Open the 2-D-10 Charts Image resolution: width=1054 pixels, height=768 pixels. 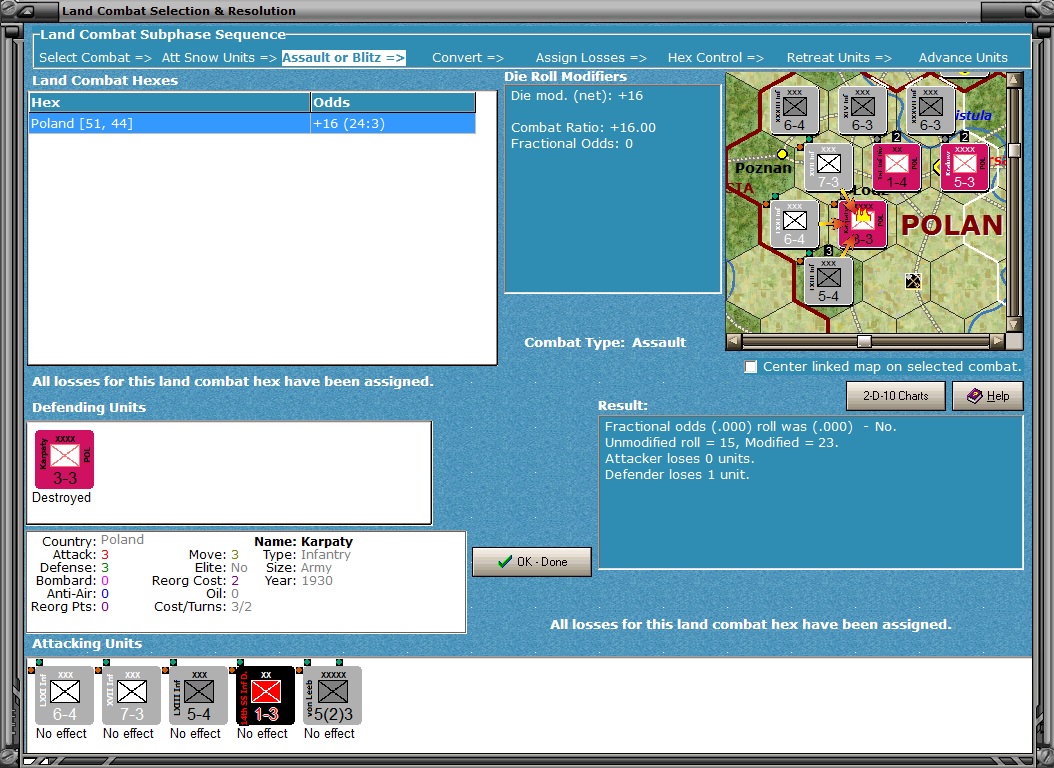click(895, 396)
